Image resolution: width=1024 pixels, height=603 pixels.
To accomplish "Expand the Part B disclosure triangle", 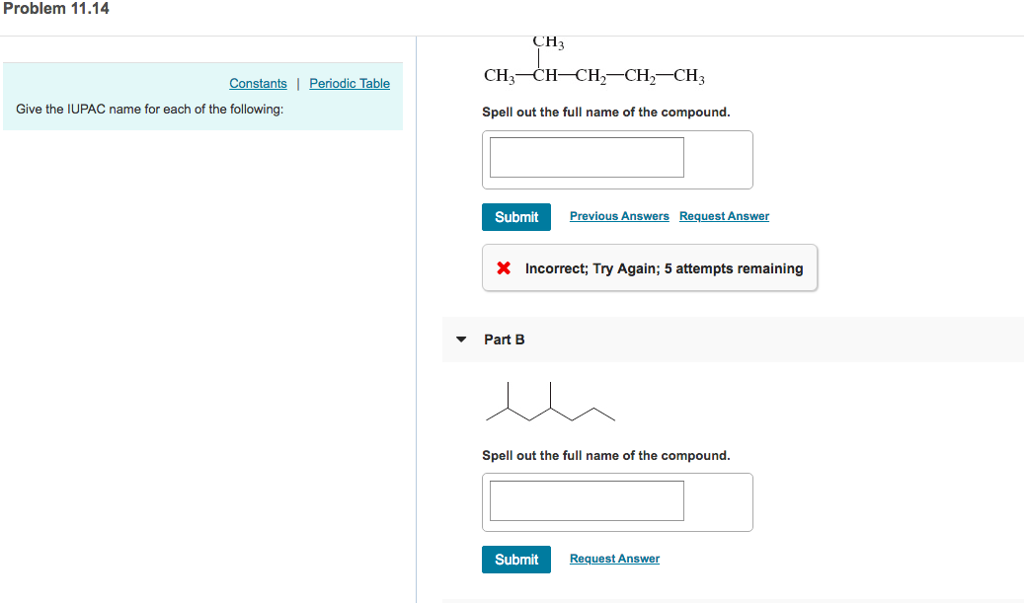I will [x=460, y=339].
